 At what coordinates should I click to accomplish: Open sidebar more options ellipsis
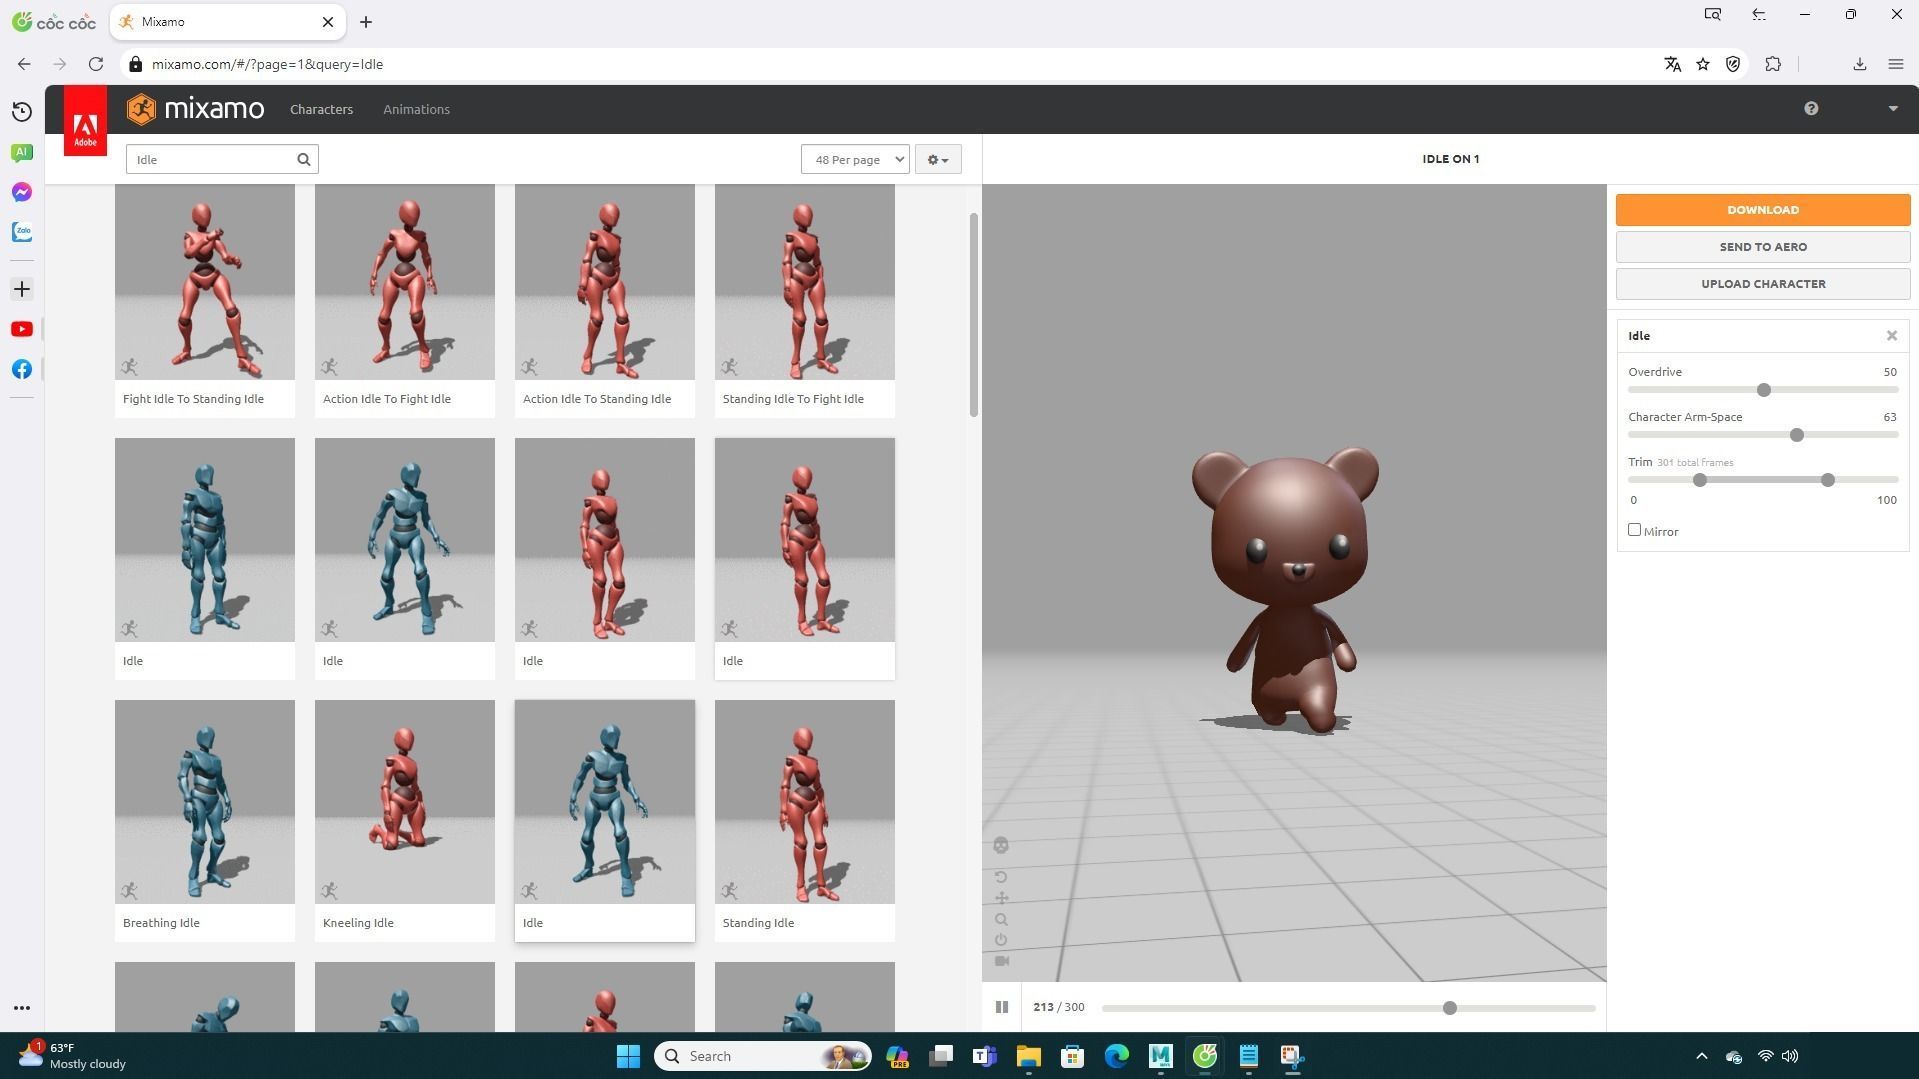pyautogui.click(x=22, y=1008)
